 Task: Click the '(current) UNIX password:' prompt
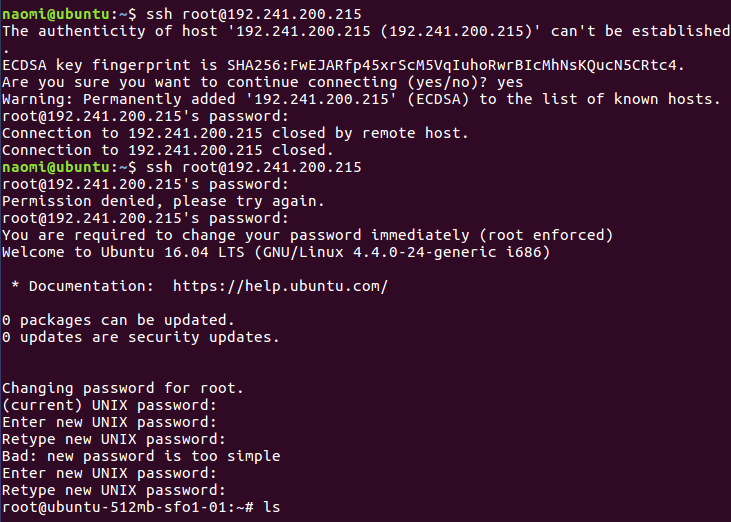pos(110,405)
